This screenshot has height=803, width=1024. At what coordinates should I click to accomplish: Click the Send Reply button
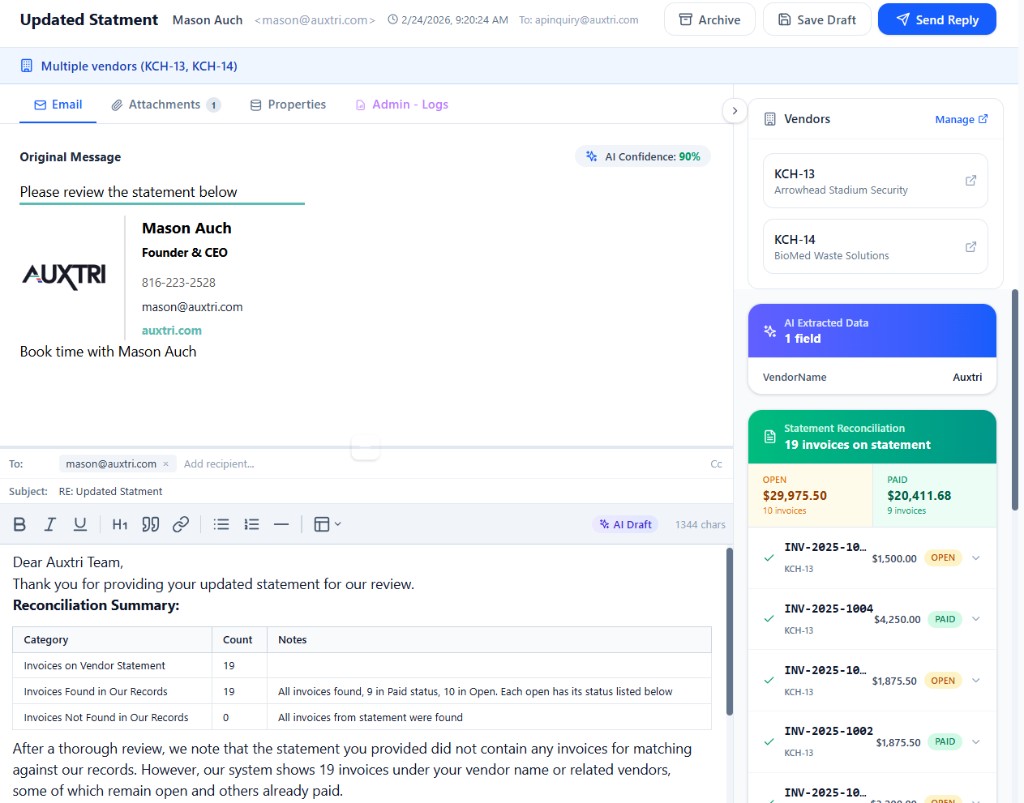936,19
